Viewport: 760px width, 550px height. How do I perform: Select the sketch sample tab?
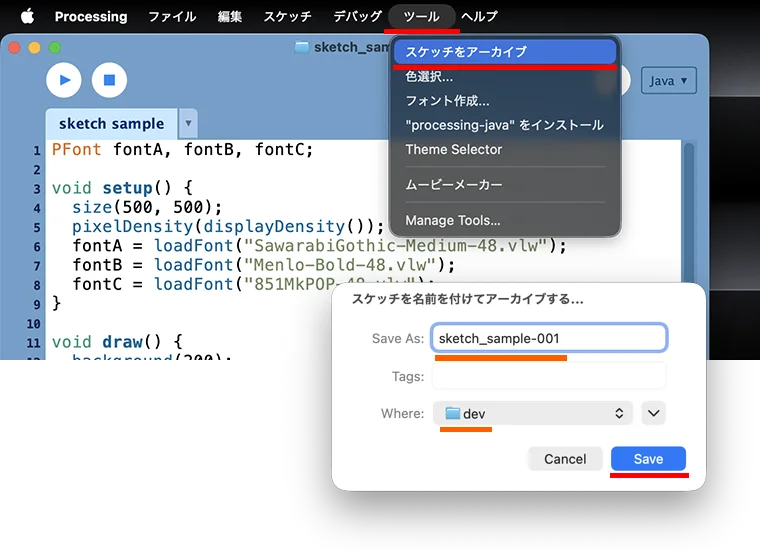[111, 124]
